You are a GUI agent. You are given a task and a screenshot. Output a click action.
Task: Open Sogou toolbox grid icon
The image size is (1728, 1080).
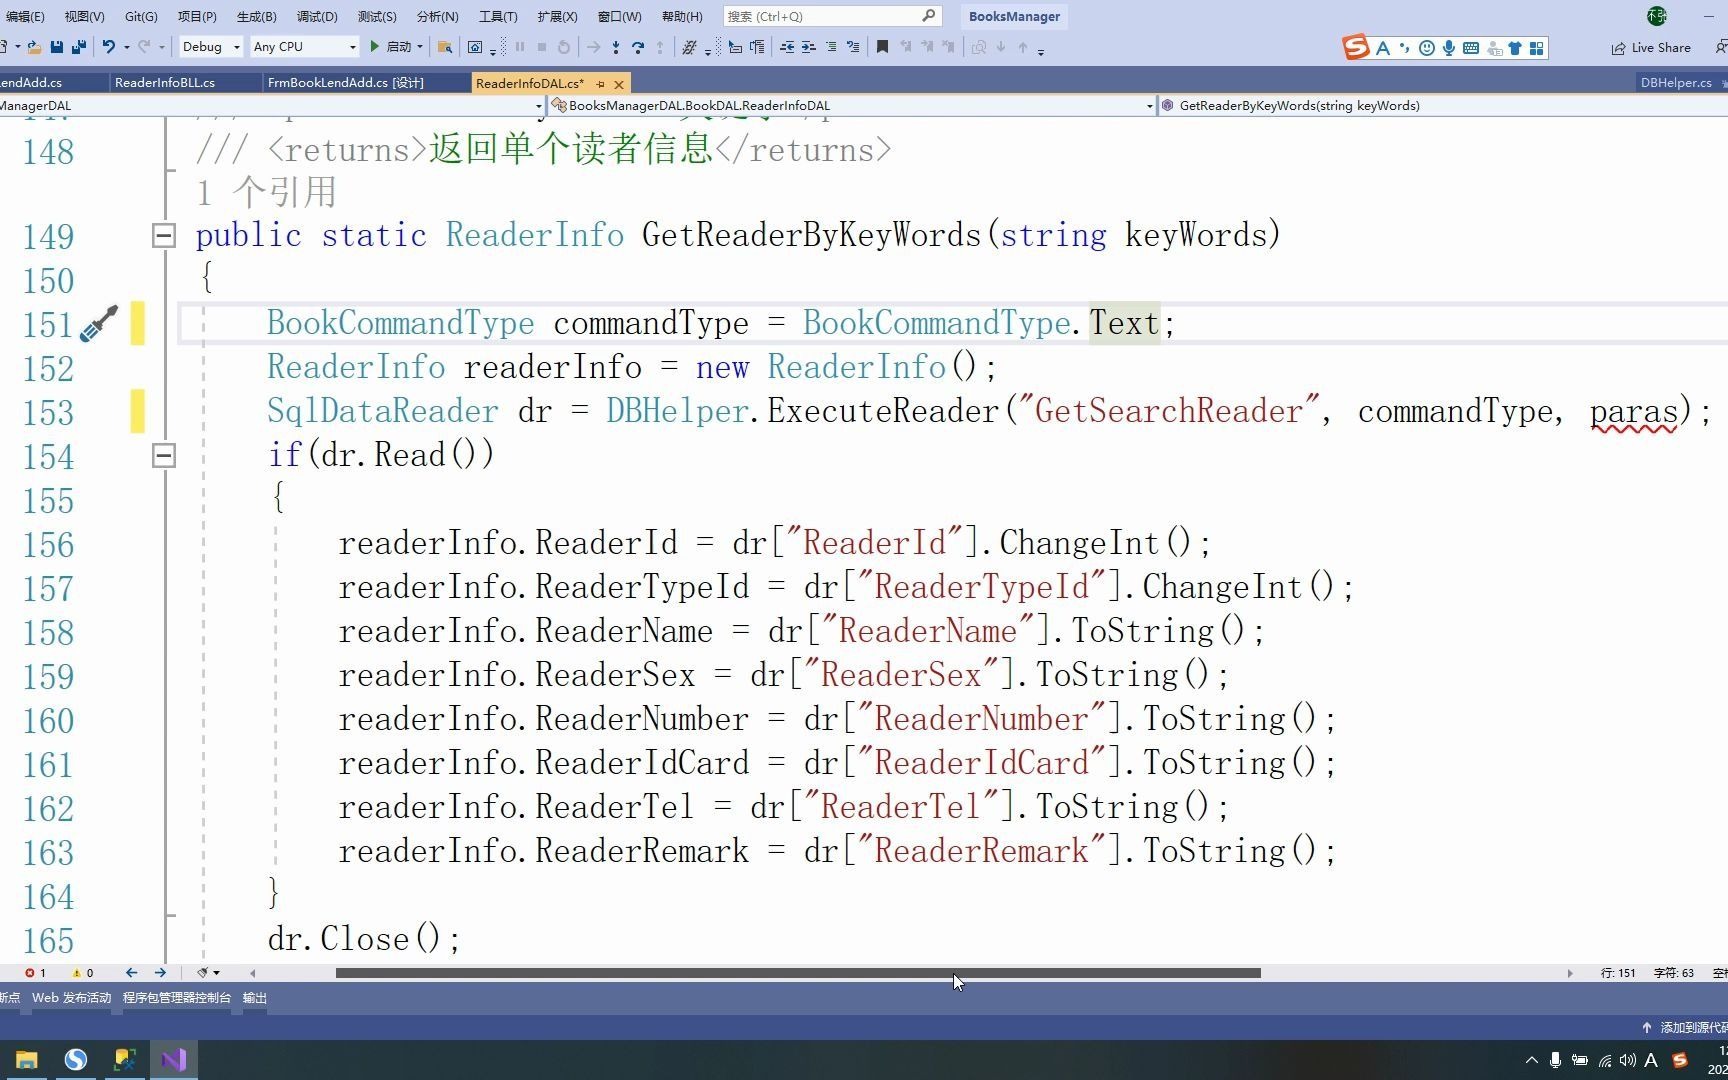click(x=1537, y=48)
